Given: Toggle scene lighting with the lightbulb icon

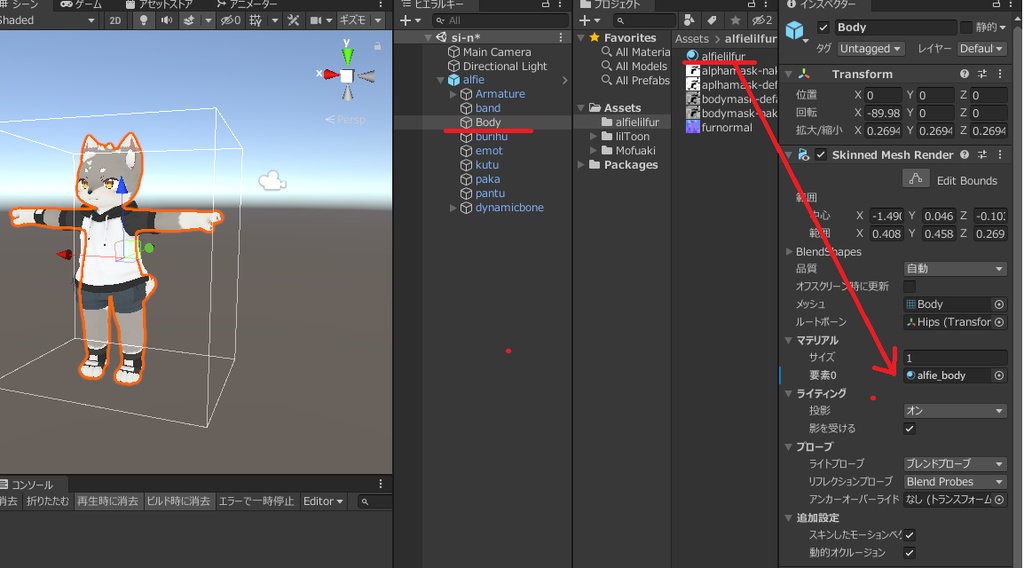Looking at the screenshot, I should [x=144, y=20].
